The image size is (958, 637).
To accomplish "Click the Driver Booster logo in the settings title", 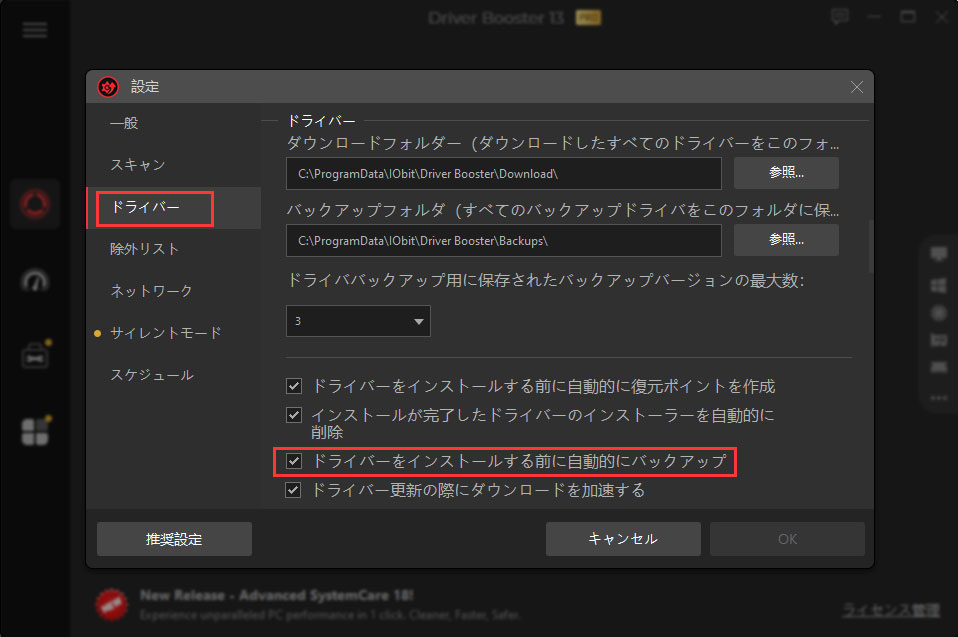I will 108,87.
